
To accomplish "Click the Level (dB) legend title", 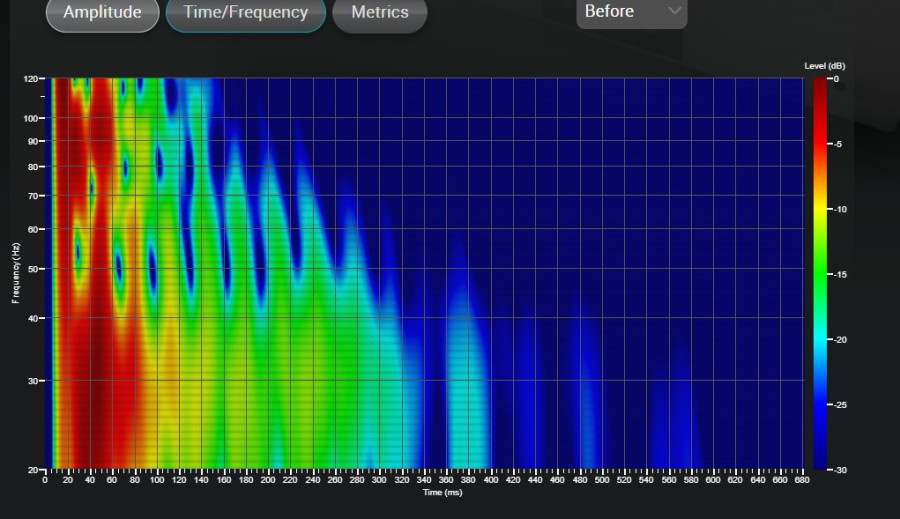I will tap(824, 66).
